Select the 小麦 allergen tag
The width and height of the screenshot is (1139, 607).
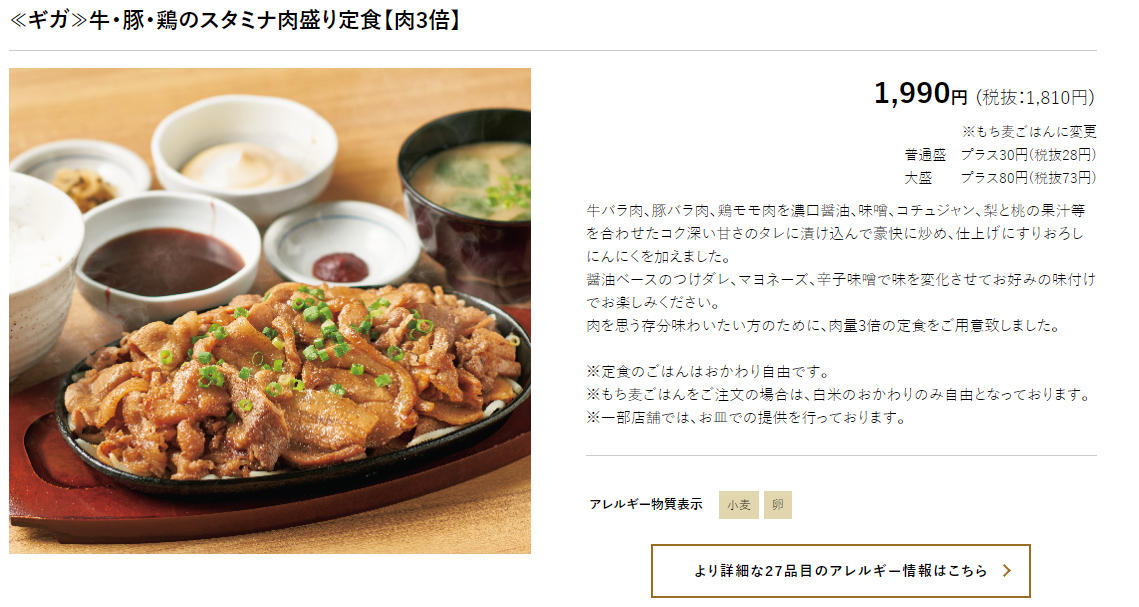pos(739,505)
